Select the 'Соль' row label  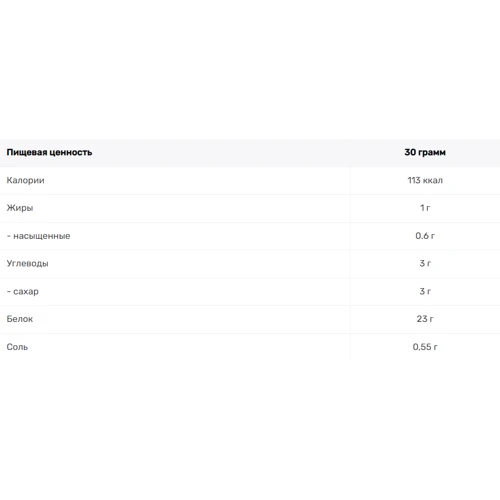pyautogui.click(x=17, y=347)
